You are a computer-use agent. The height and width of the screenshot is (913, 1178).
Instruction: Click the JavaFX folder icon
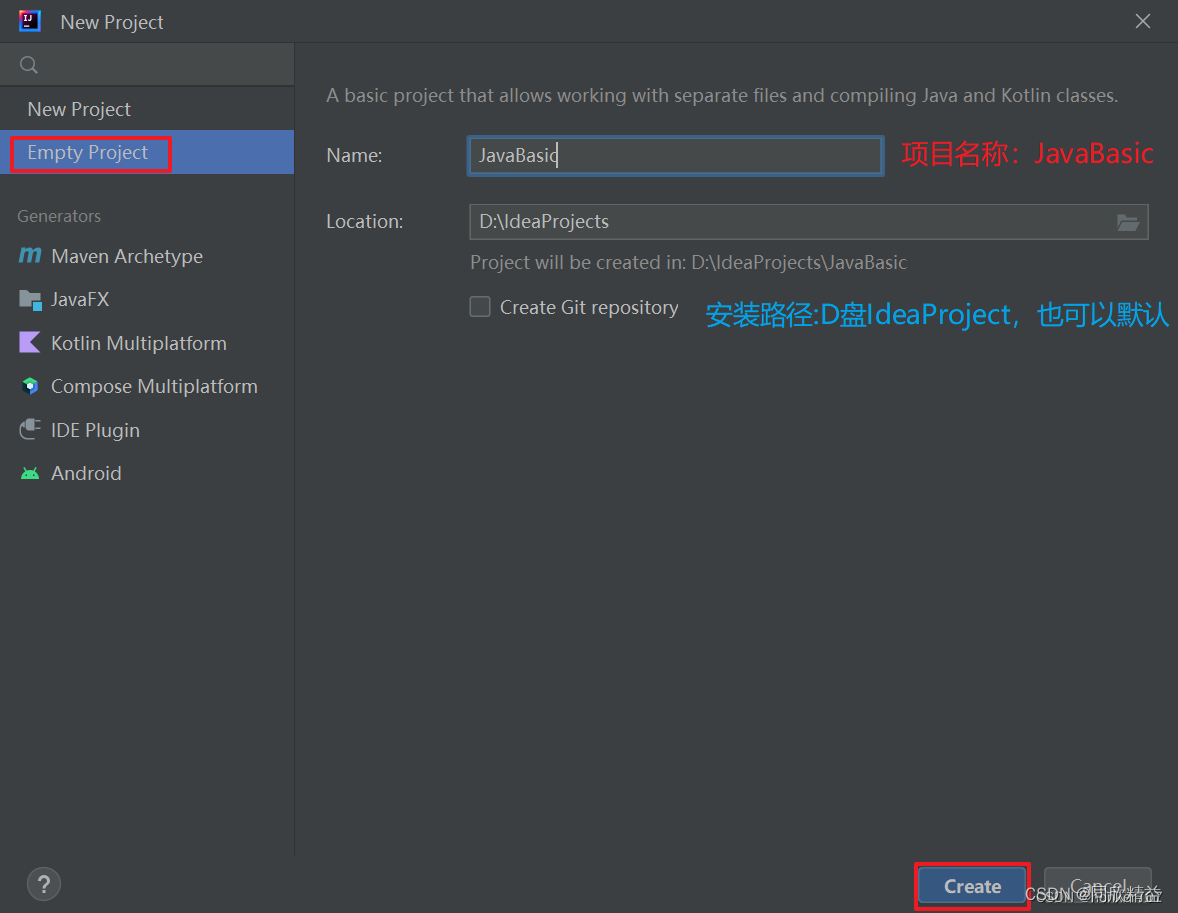point(30,299)
